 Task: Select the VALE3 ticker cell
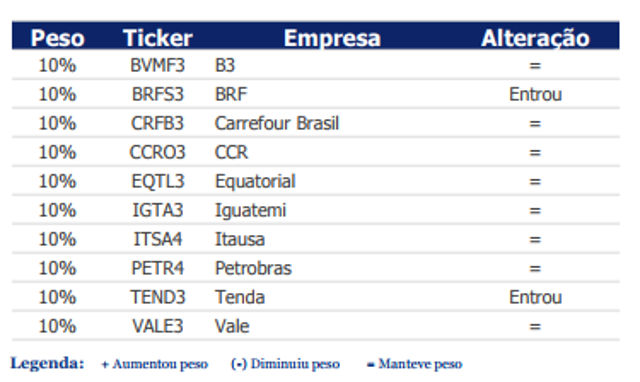pos(158,326)
